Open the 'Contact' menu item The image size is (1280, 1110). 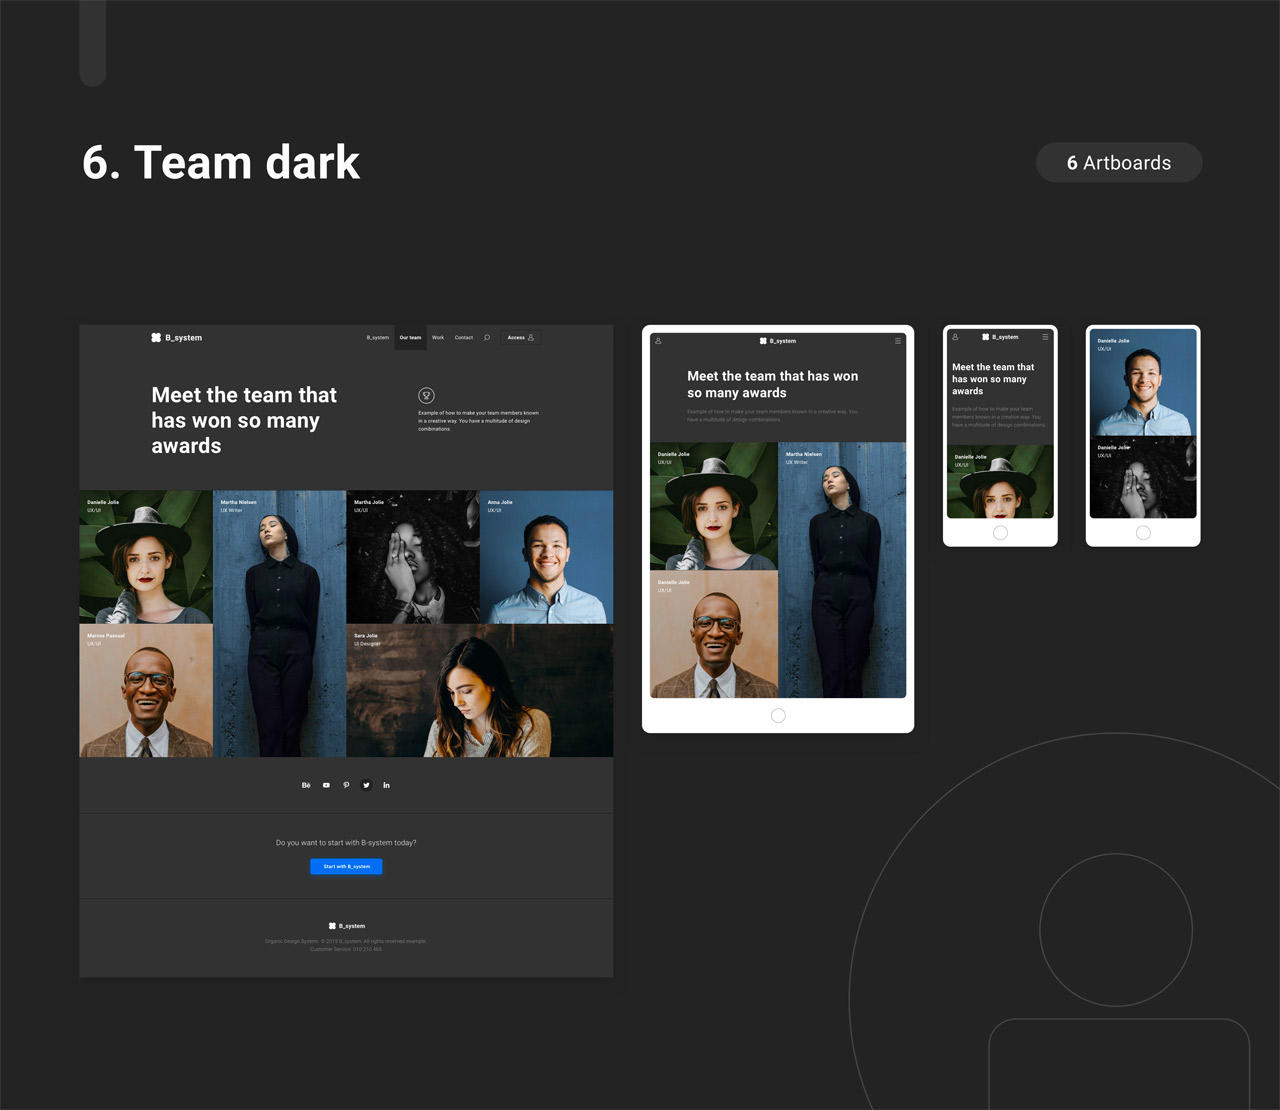[x=464, y=338]
